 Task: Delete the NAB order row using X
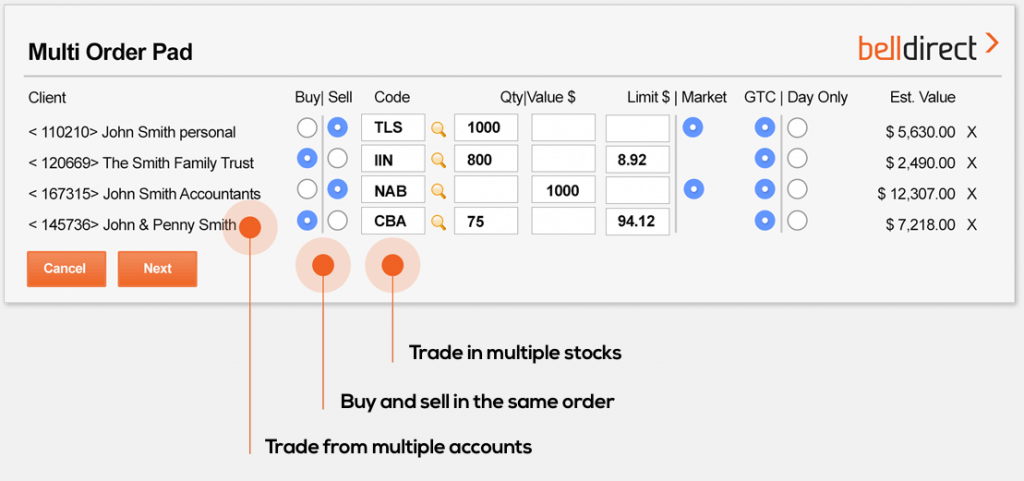(971, 193)
